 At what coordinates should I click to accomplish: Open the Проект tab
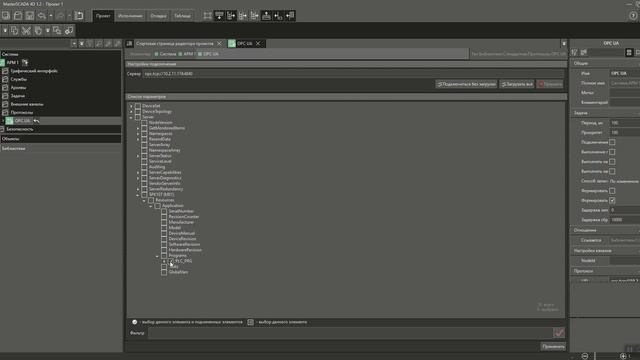pos(103,16)
